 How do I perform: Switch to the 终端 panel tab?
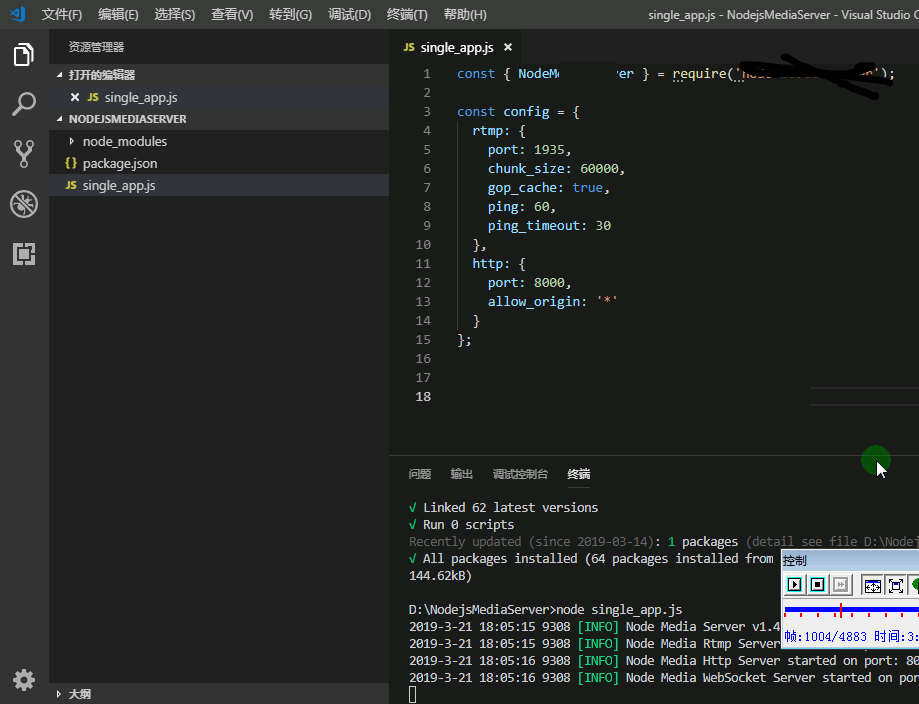click(x=578, y=474)
